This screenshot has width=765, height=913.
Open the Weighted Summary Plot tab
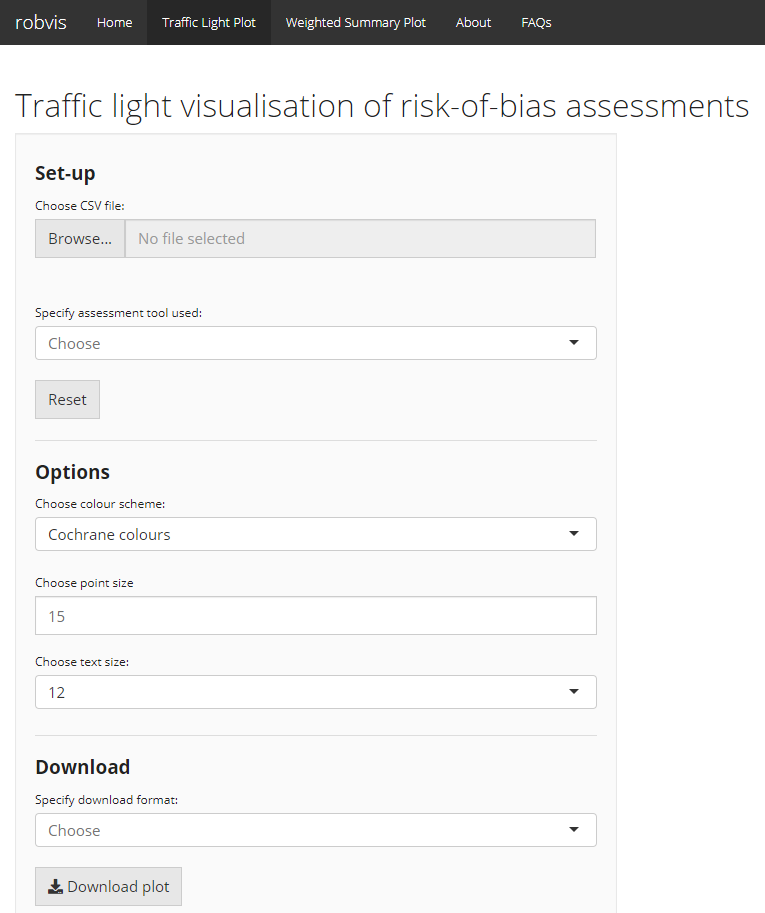(x=356, y=22)
